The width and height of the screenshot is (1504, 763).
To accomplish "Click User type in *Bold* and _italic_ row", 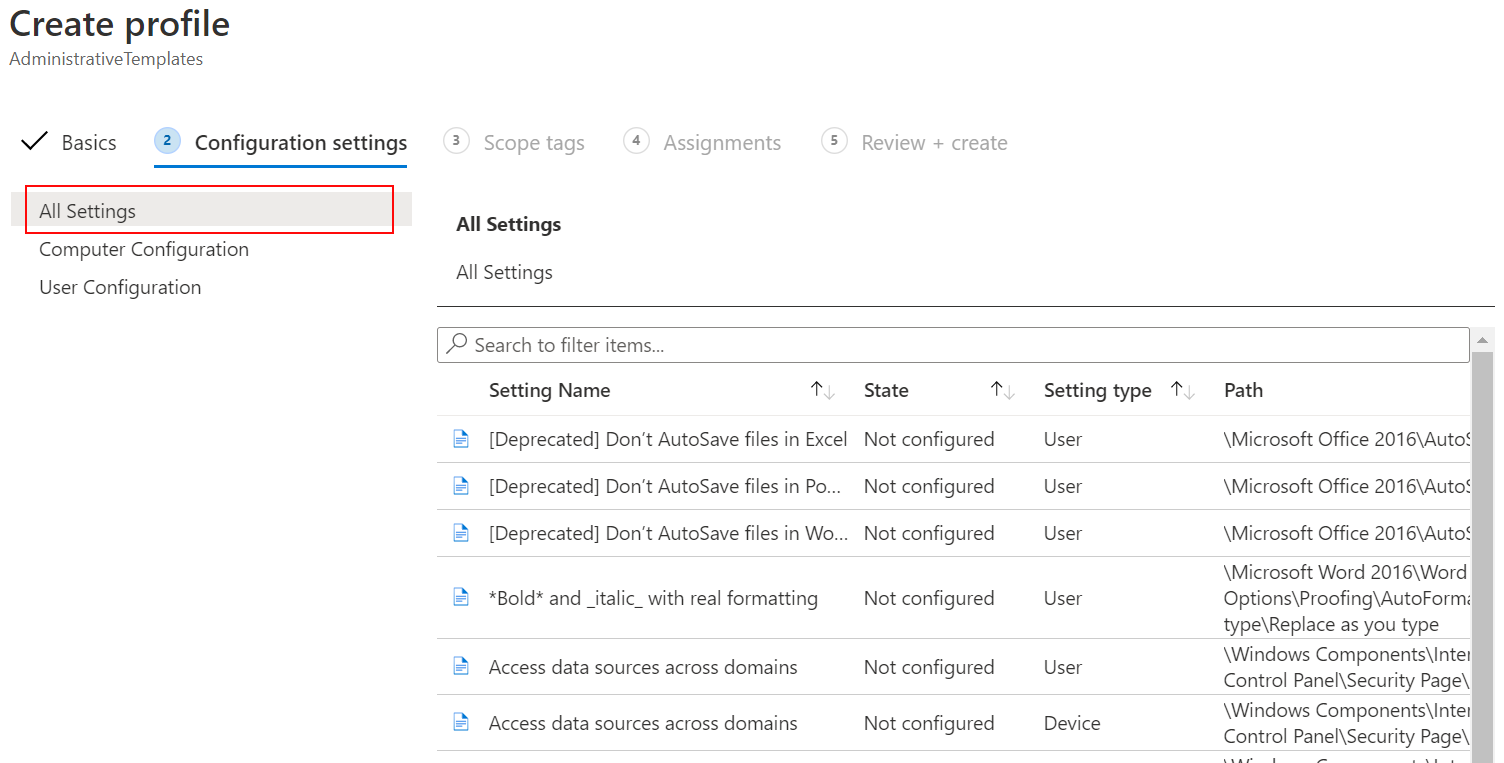I will tap(1063, 598).
